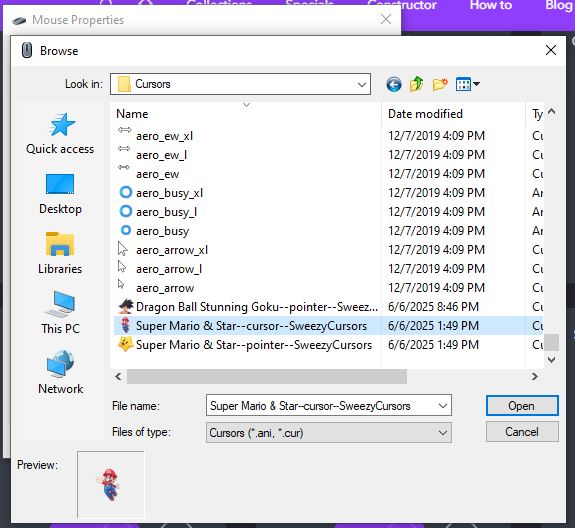
Task: Open the View Menu icon
Action: [468, 84]
